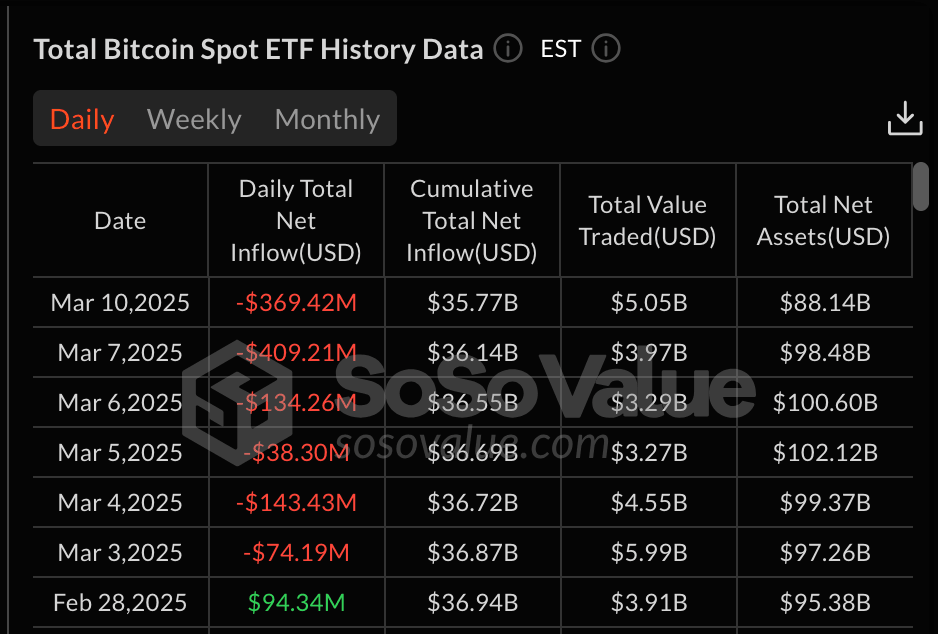Select the green $94.34M inflow figure
Viewport: 938px width, 634px height.
tap(296, 602)
